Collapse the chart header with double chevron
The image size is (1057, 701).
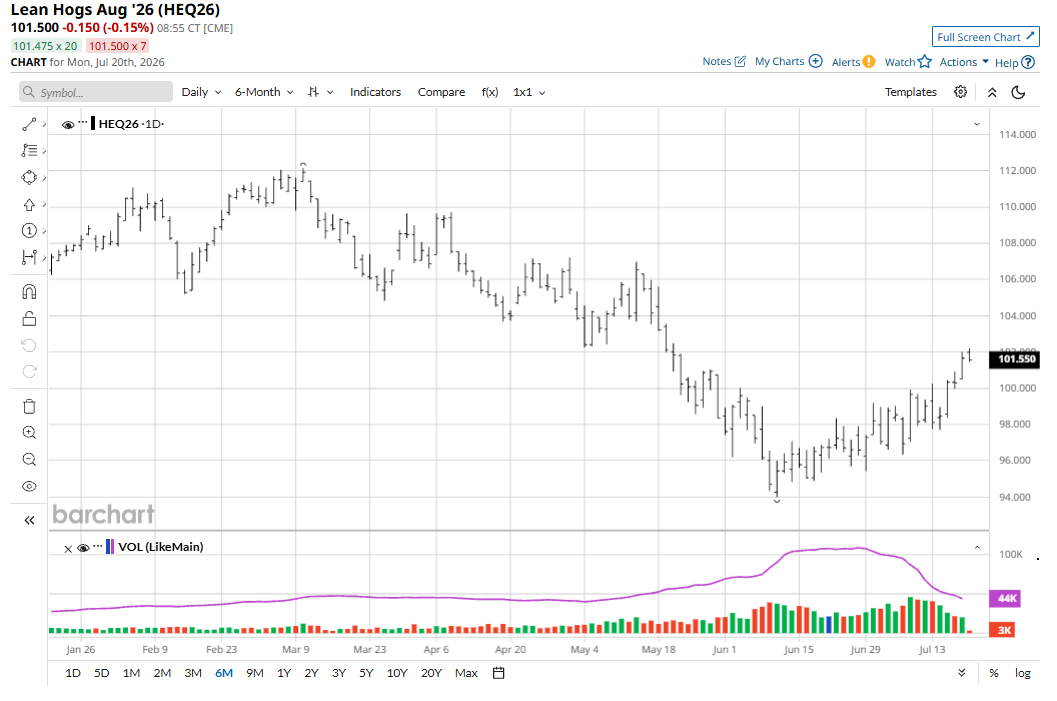[x=992, y=92]
